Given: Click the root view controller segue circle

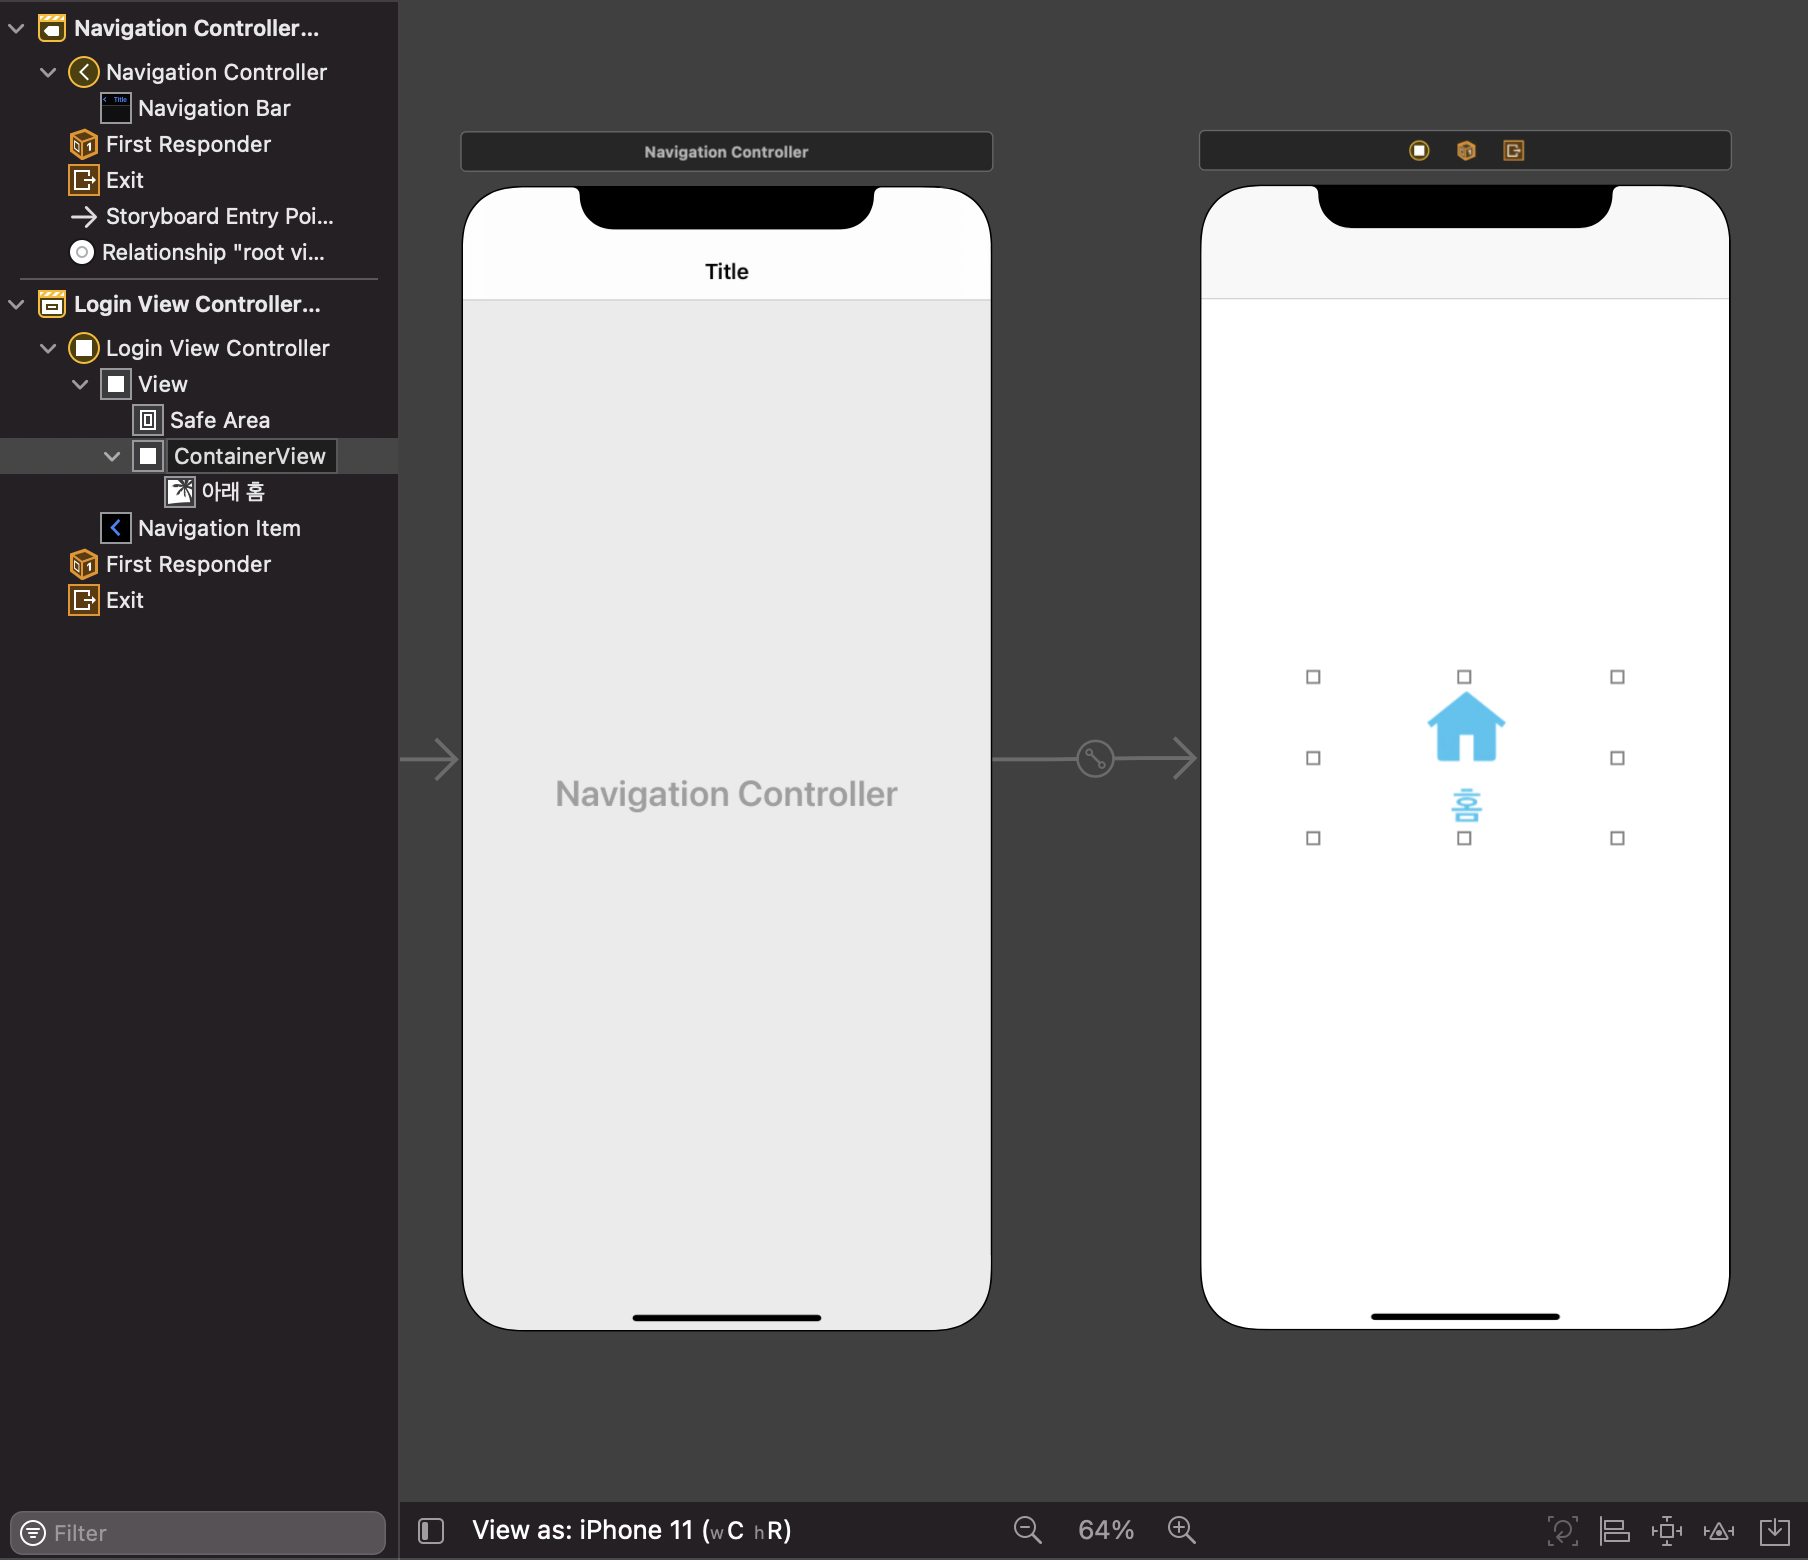Looking at the screenshot, I should coord(1095,759).
